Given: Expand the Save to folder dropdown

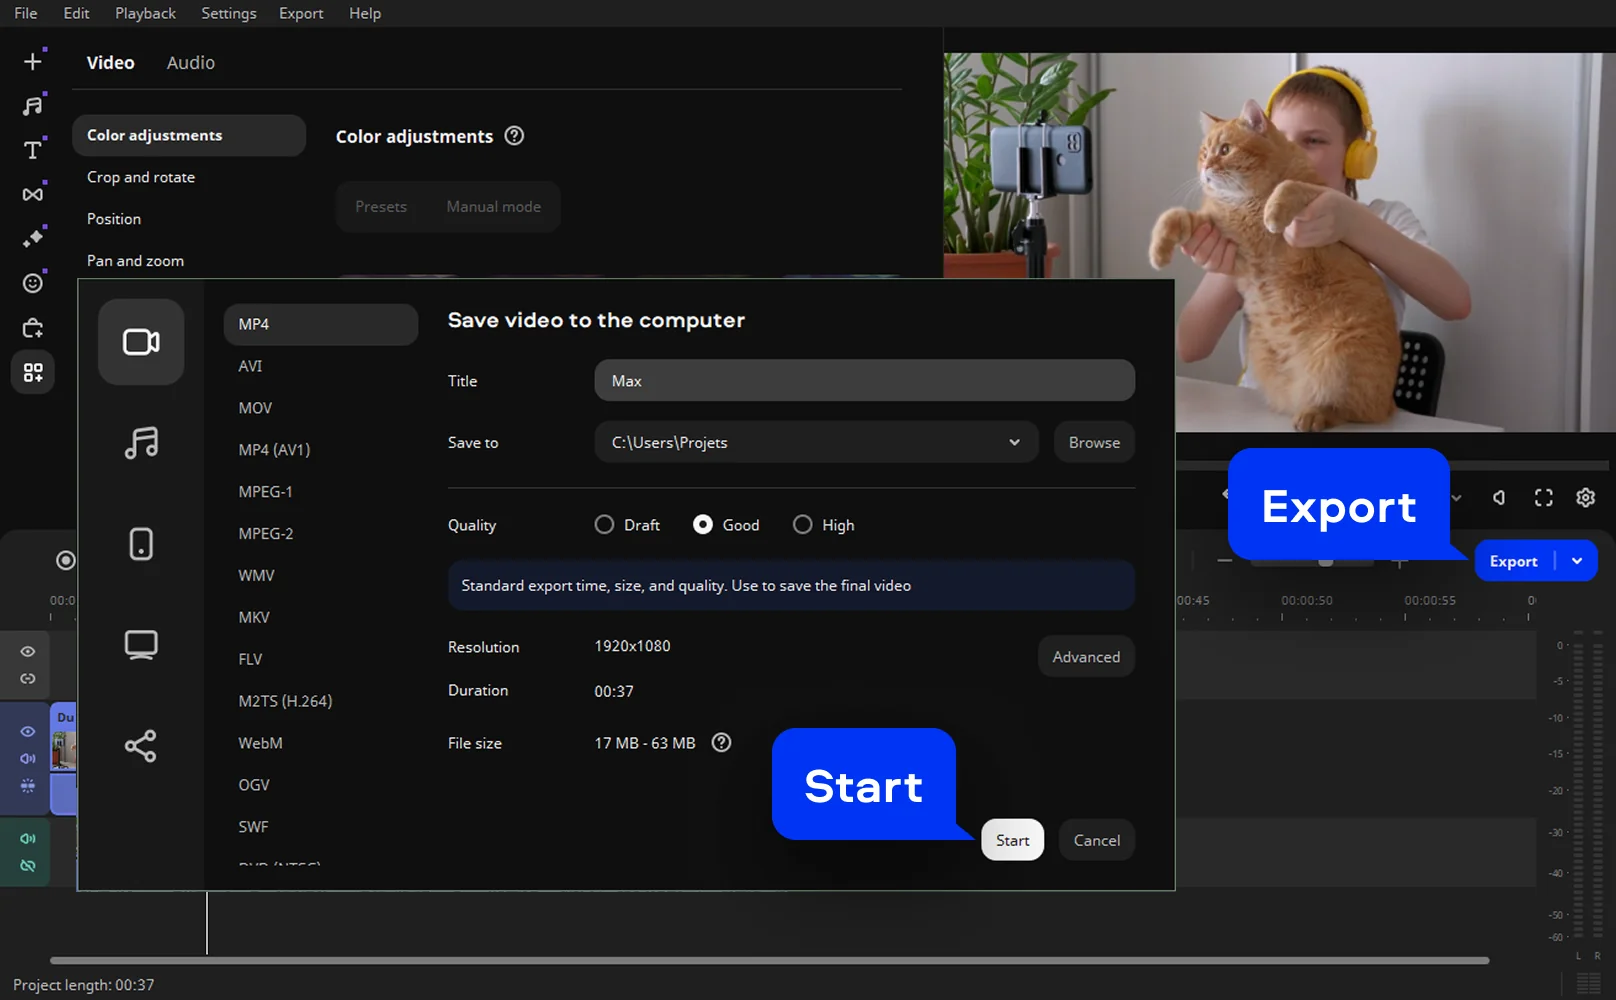Looking at the screenshot, I should (1014, 442).
